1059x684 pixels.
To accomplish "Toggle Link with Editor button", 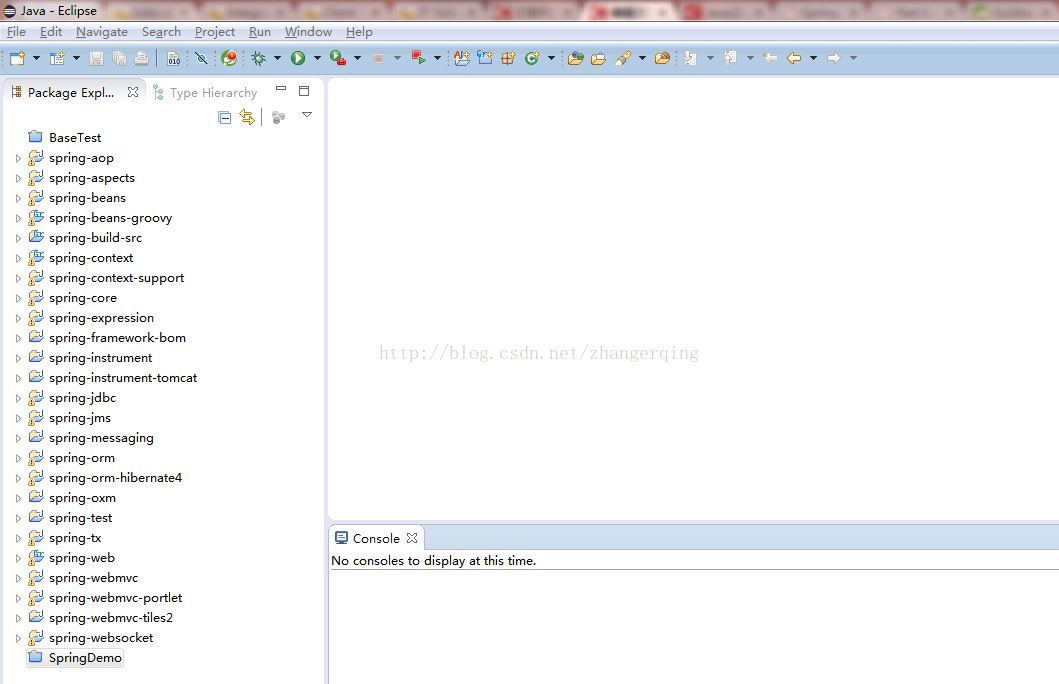I will (x=247, y=117).
